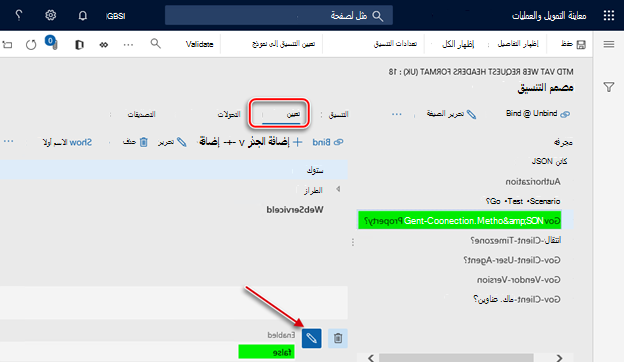Image resolution: width=624 pixels, height=362 pixels.
Task: Click the GBSI company selector
Action: (116, 16)
